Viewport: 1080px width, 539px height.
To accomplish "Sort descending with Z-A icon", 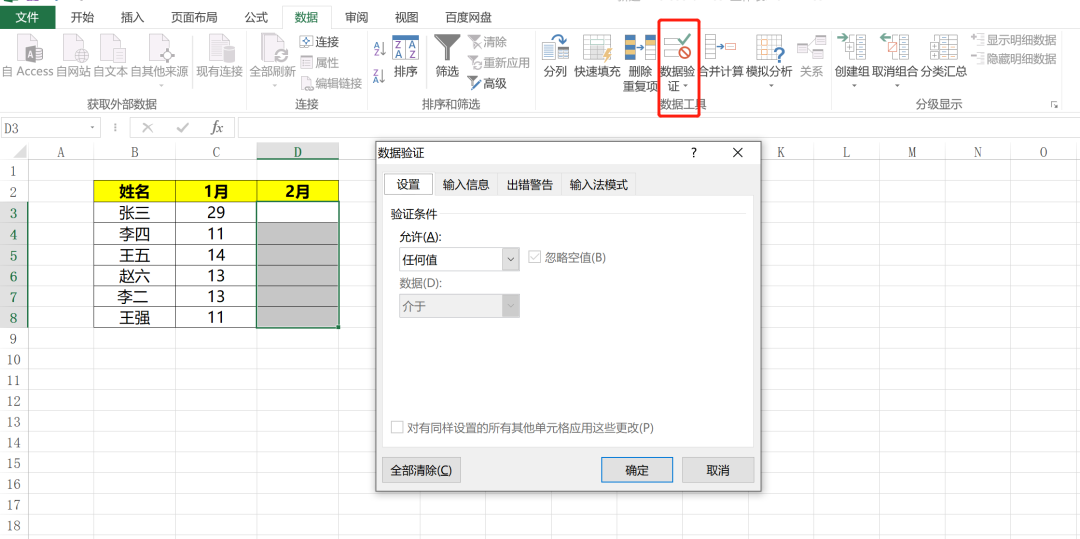I will point(379,76).
